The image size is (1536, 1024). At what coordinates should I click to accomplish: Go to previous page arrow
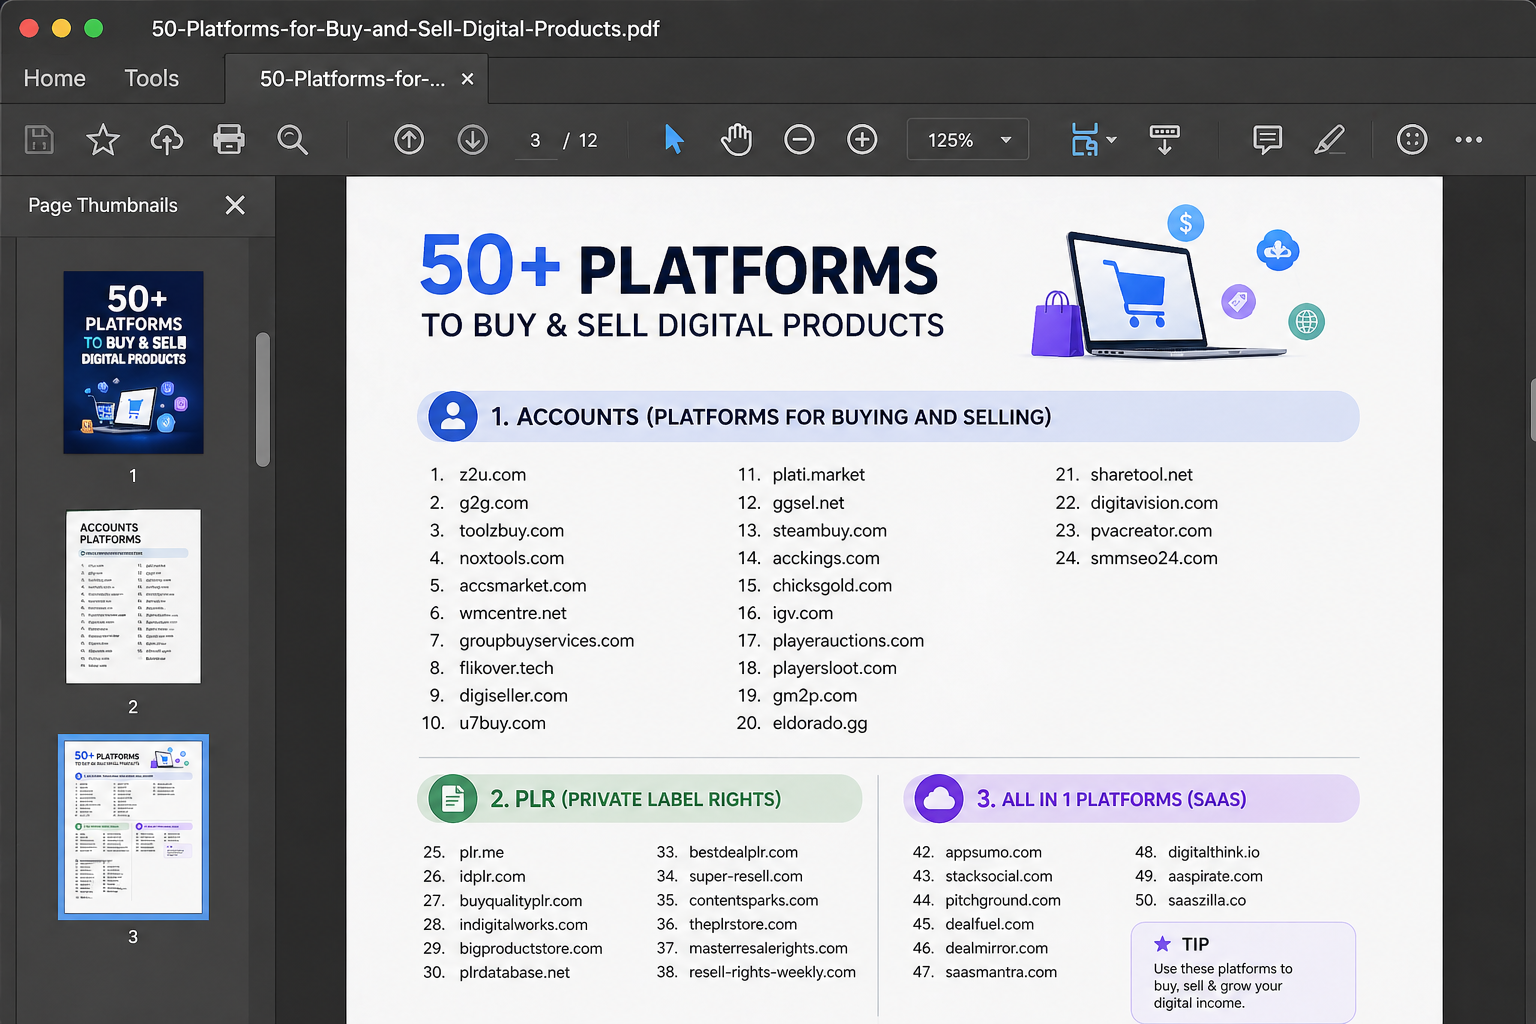409,140
